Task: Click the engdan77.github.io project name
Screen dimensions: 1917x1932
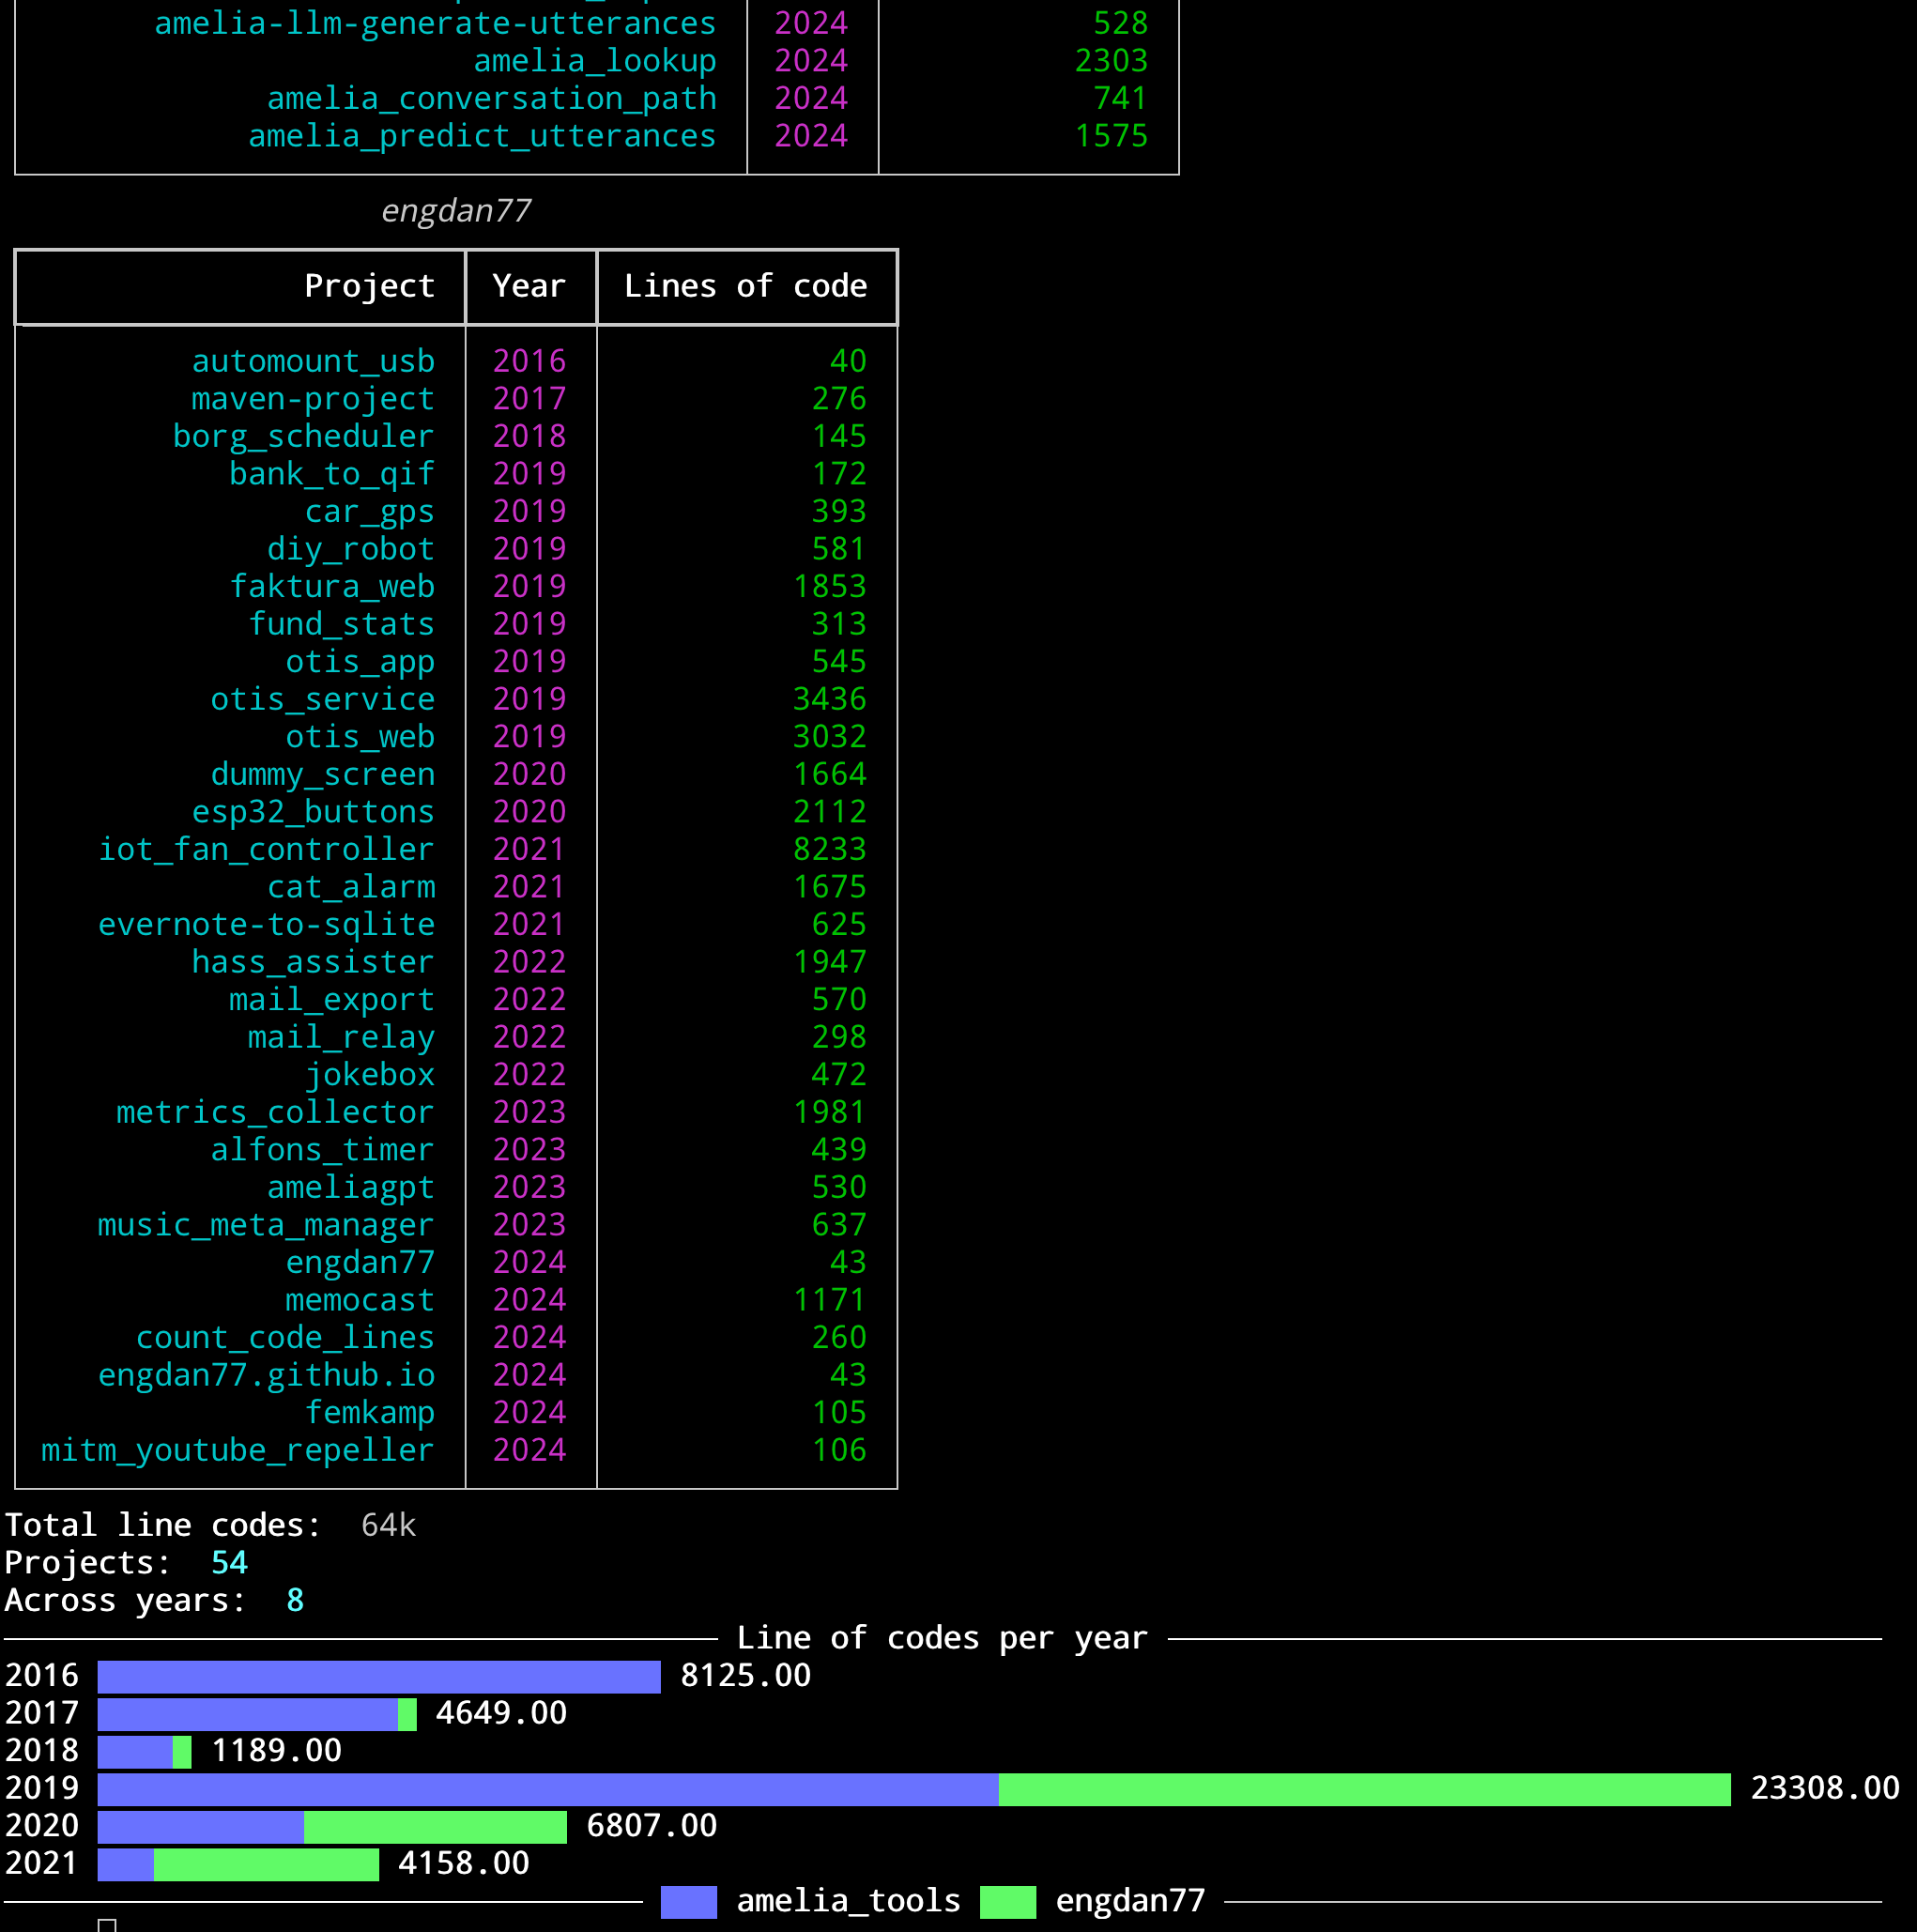Action: [266, 1375]
